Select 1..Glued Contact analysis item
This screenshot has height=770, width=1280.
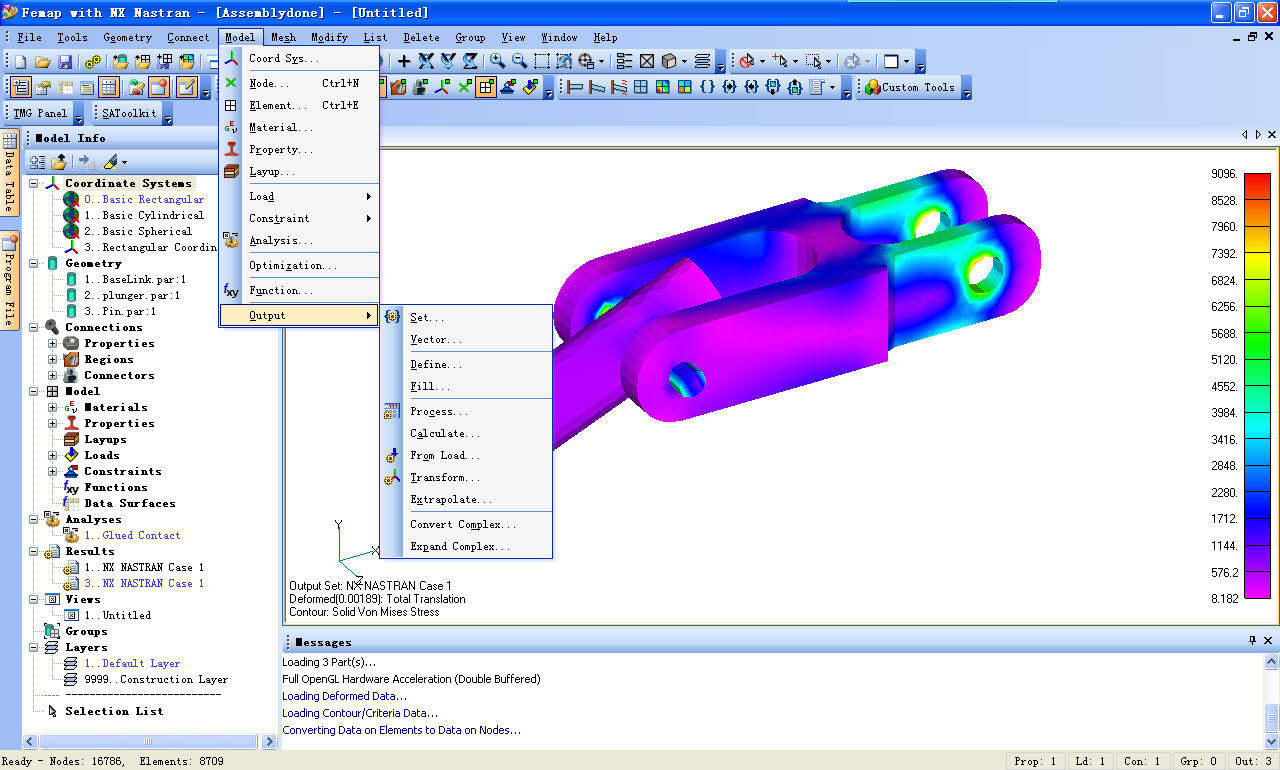pyautogui.click(x=132, y=535)
